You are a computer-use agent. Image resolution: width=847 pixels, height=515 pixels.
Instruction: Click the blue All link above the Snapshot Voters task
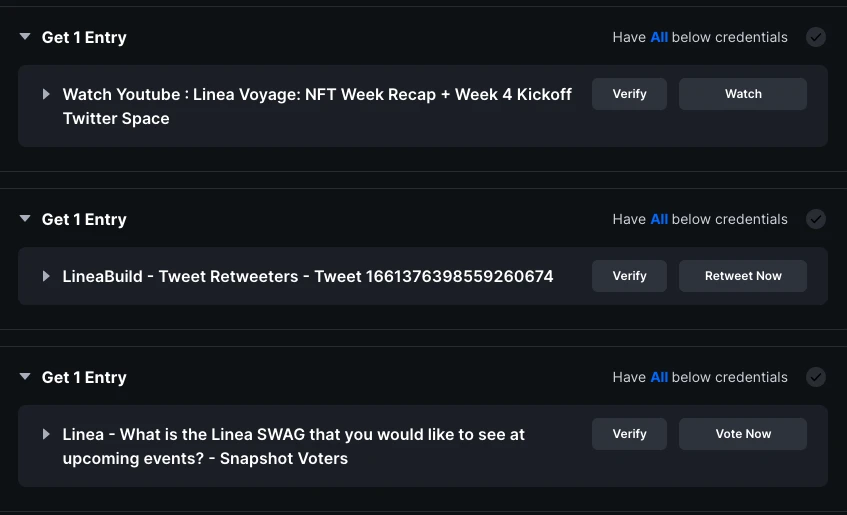coord(659,377)
